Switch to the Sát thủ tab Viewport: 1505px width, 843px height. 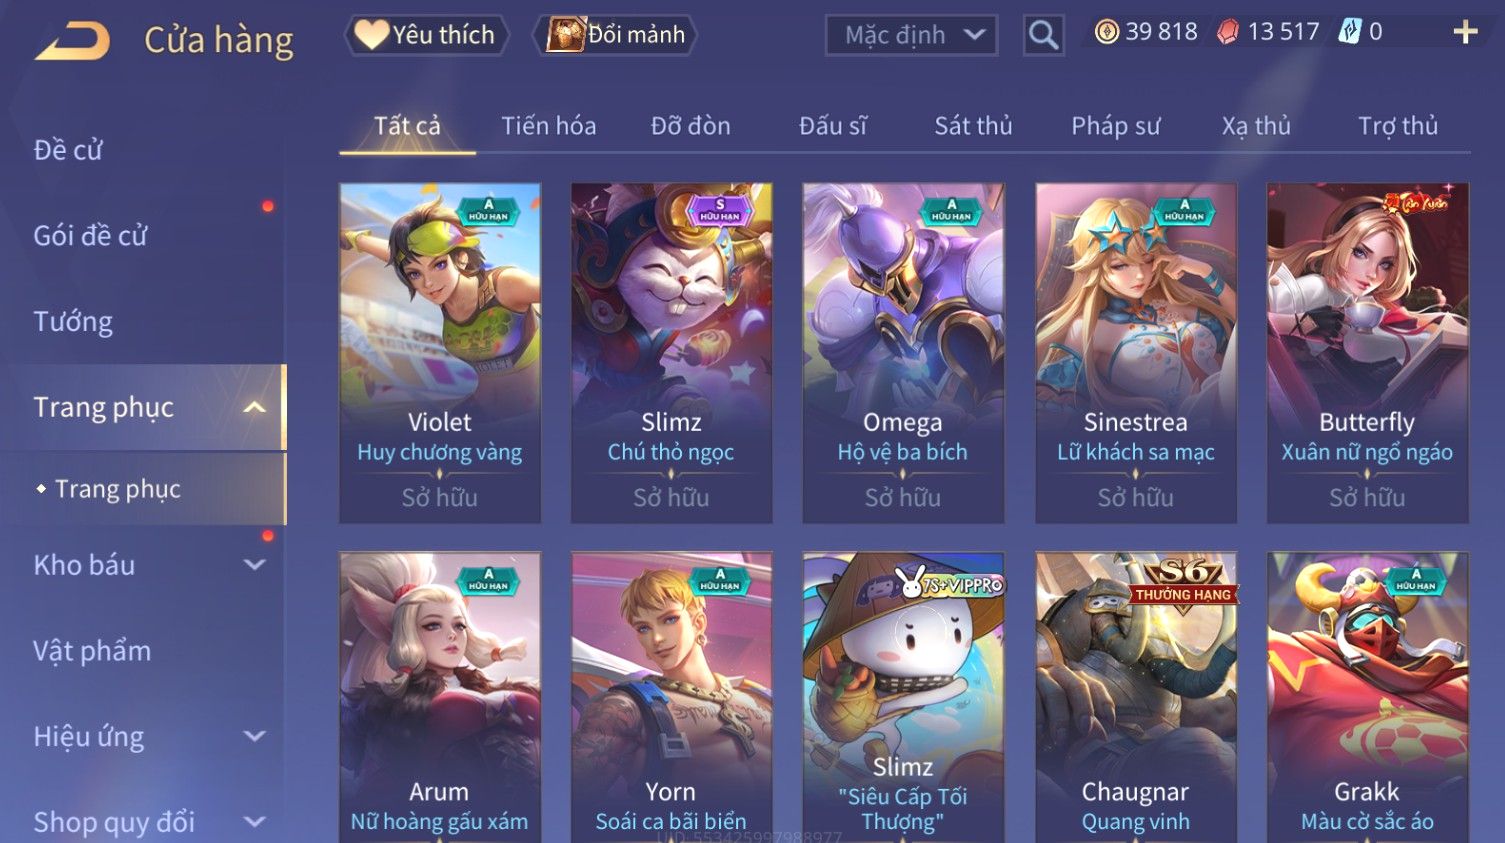[x=973, y=126]
